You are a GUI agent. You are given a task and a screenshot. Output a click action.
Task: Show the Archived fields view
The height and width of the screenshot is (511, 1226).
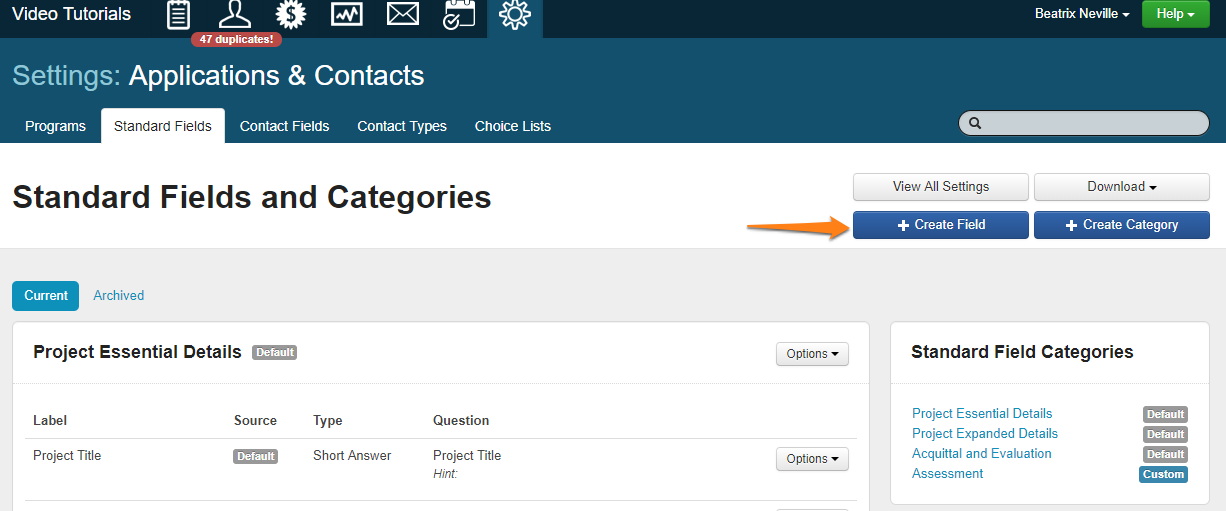118,296
